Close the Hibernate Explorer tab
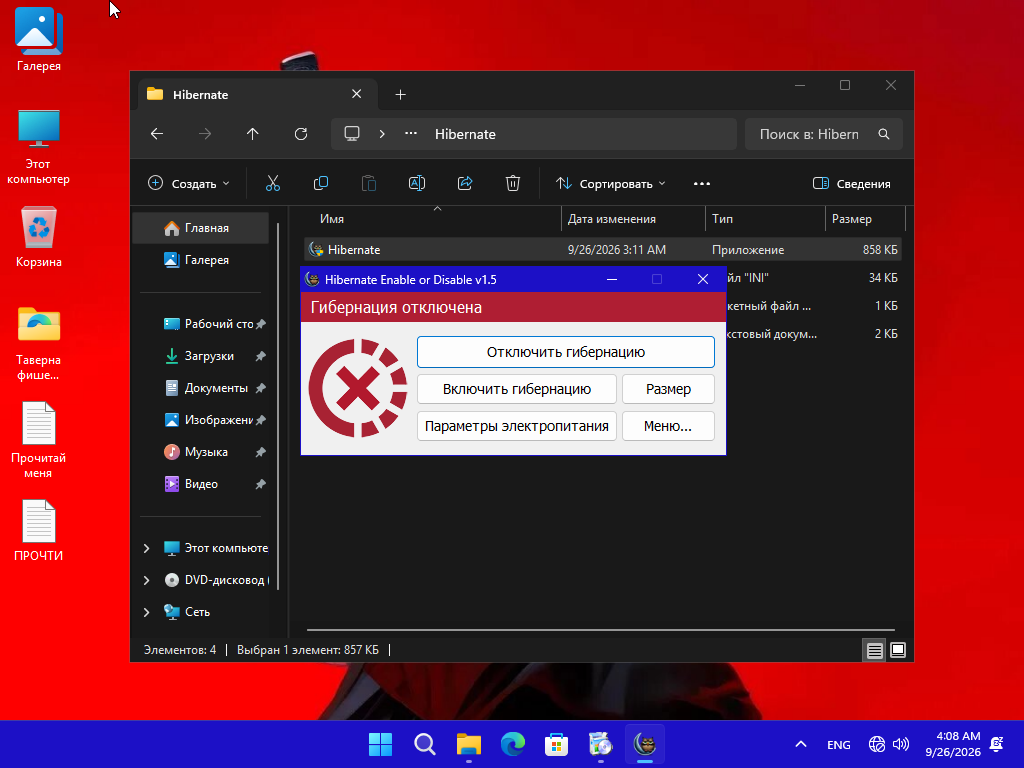Screen dimensions: 1024x768 (x=357, y=94)
